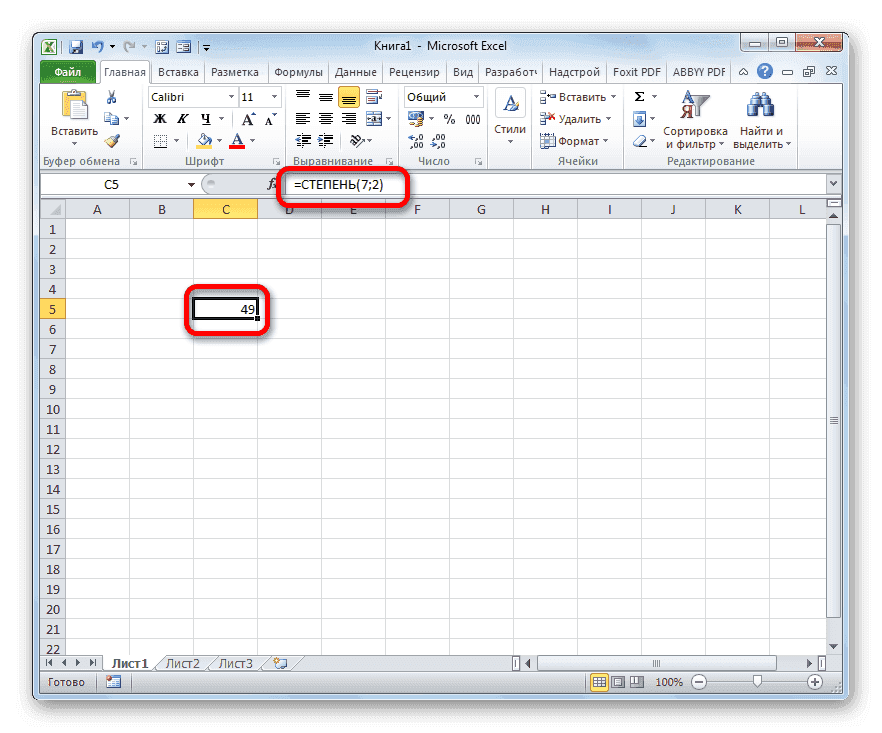Image resolution: width=882 pixels, height=733 pixels.
Task: Open the Рецензент ribbon tab
Action: (414, 71)
